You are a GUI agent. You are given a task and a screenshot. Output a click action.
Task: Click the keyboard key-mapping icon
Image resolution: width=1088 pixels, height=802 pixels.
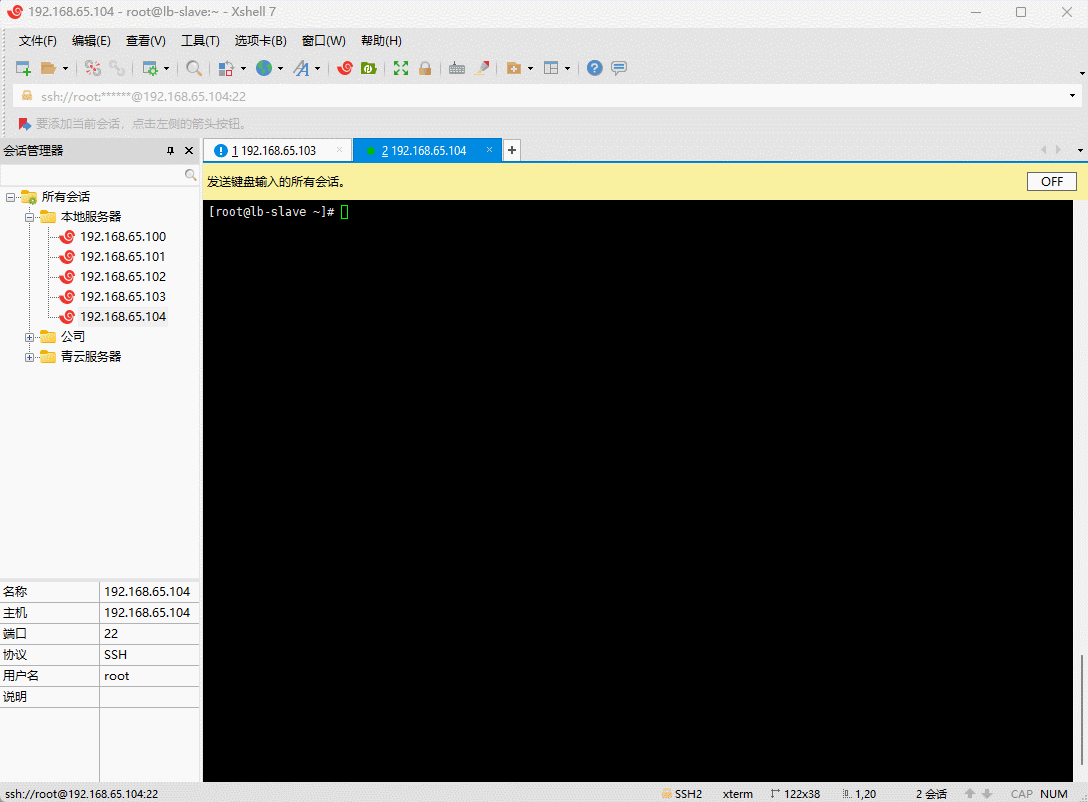coord(457,68)
